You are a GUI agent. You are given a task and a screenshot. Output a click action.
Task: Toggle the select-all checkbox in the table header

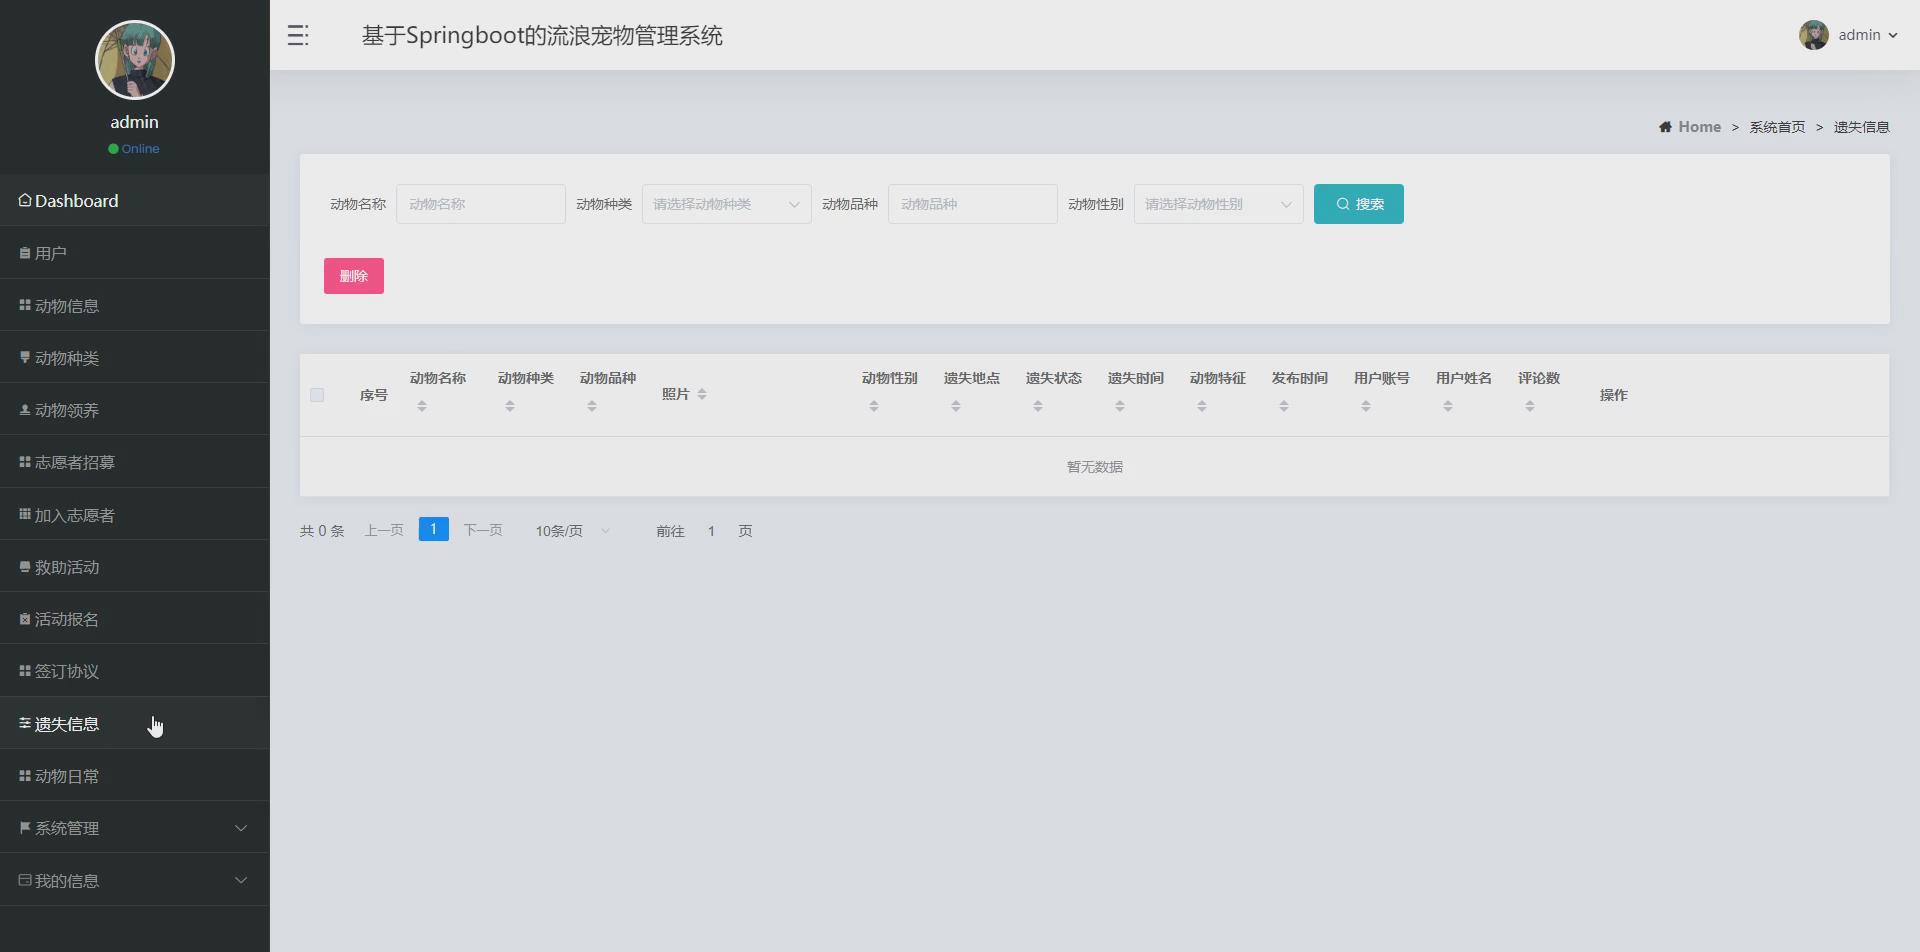(317, 394)
